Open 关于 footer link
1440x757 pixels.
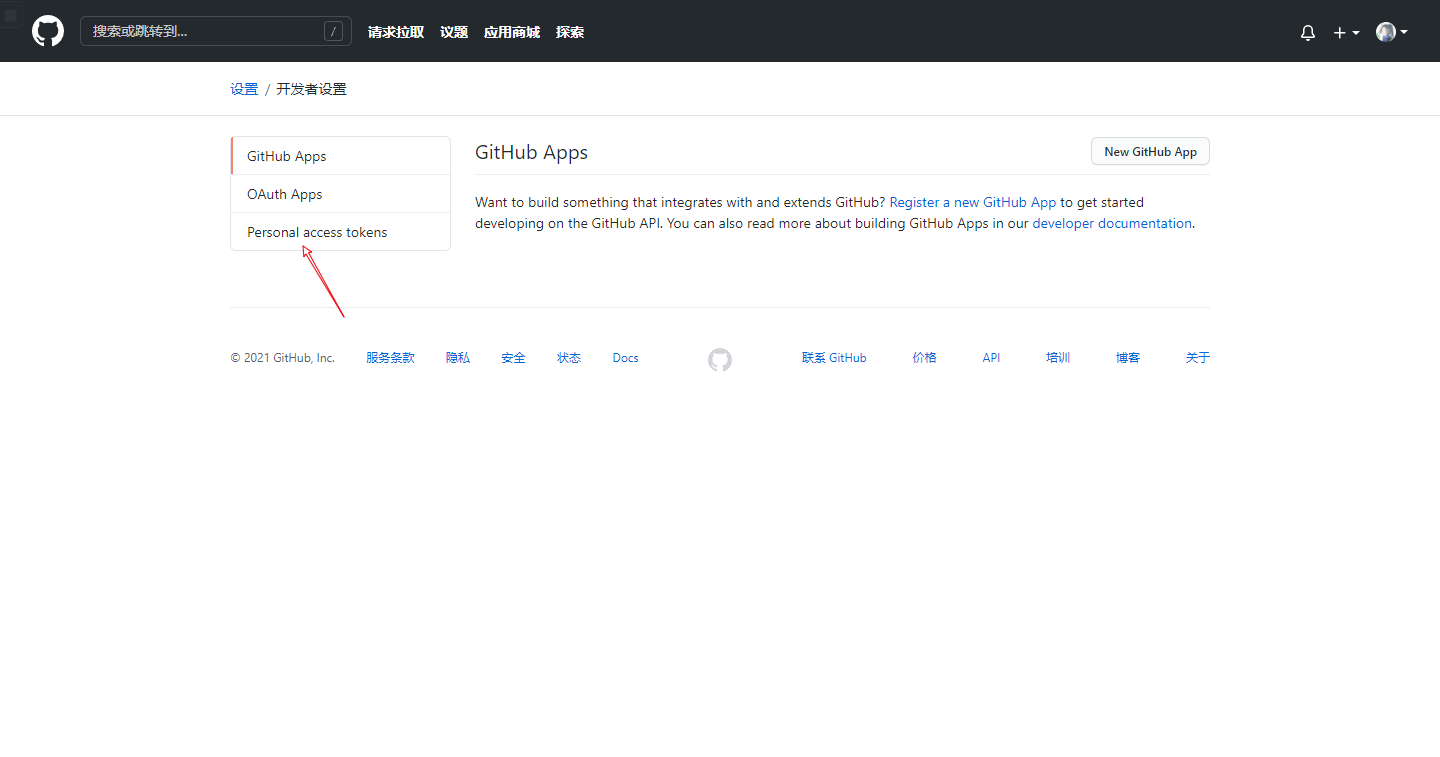1198,358
